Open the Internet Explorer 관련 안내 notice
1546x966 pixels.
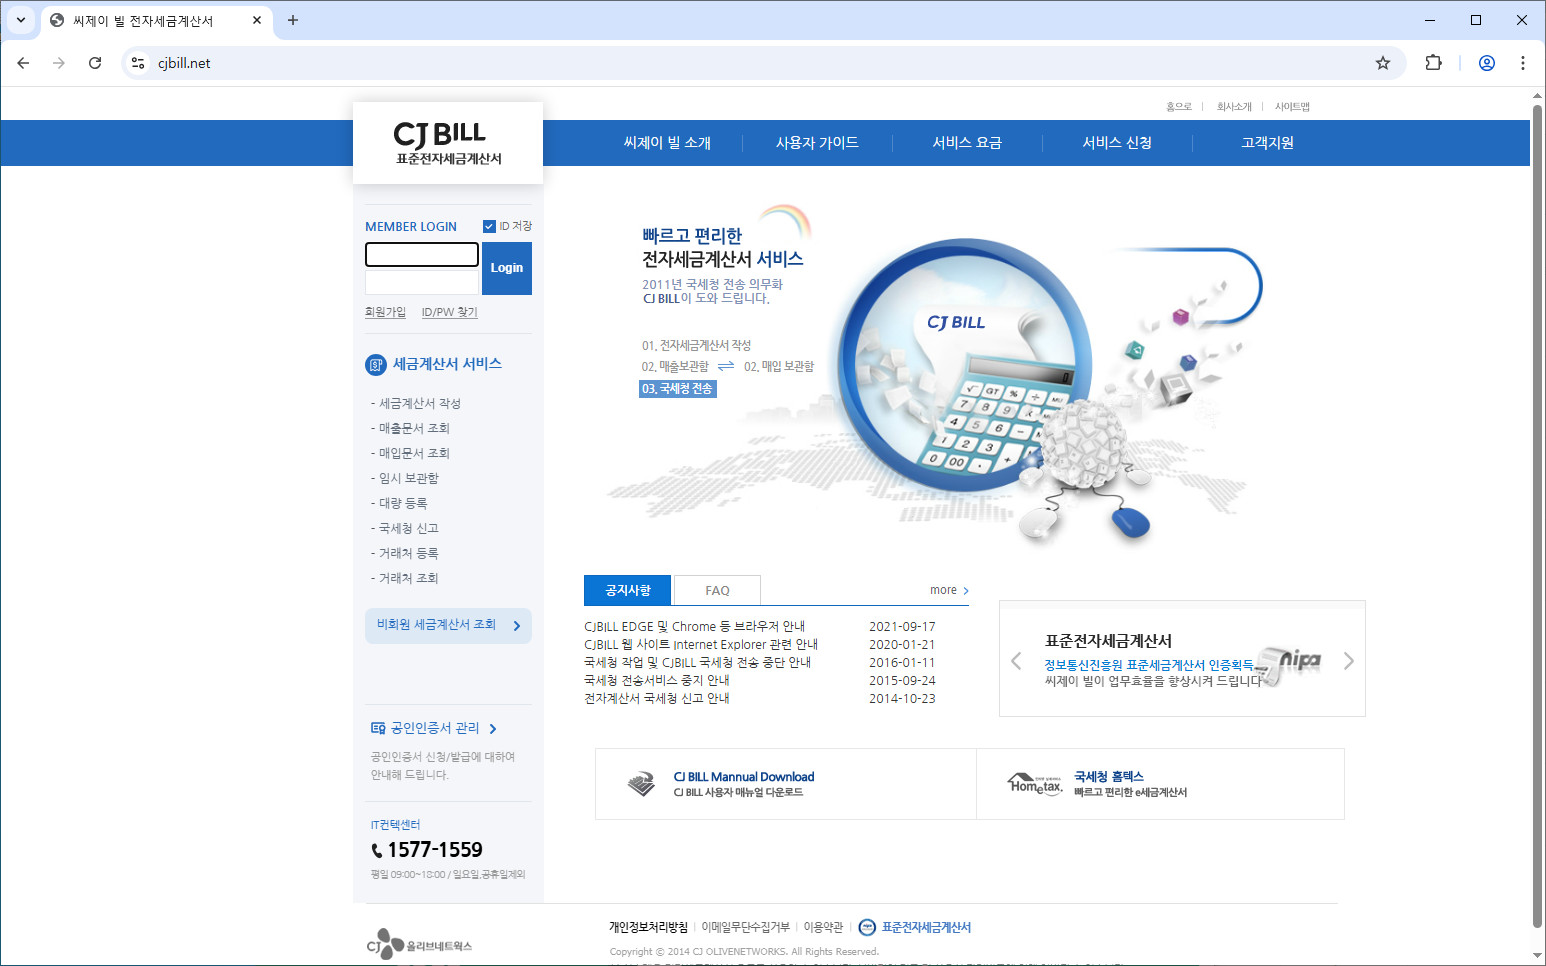coord(701,644)
